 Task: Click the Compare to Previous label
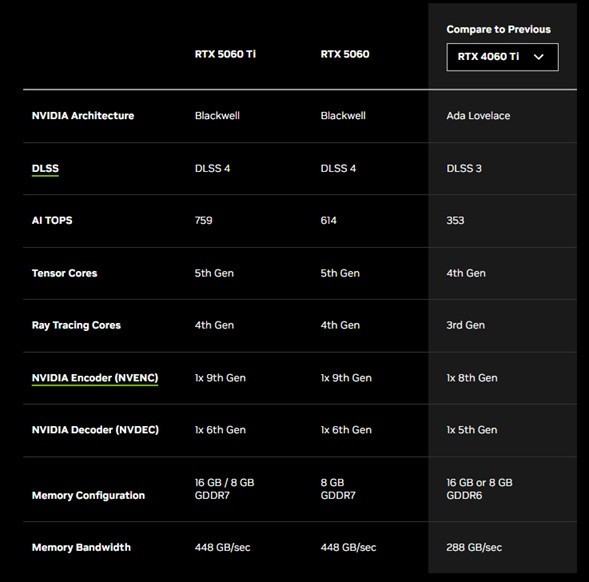[x=498, y=29]
